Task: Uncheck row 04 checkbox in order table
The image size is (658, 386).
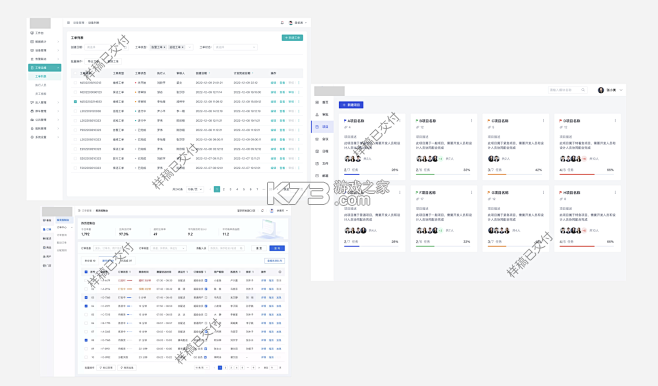Action: [x=86, y=306]
